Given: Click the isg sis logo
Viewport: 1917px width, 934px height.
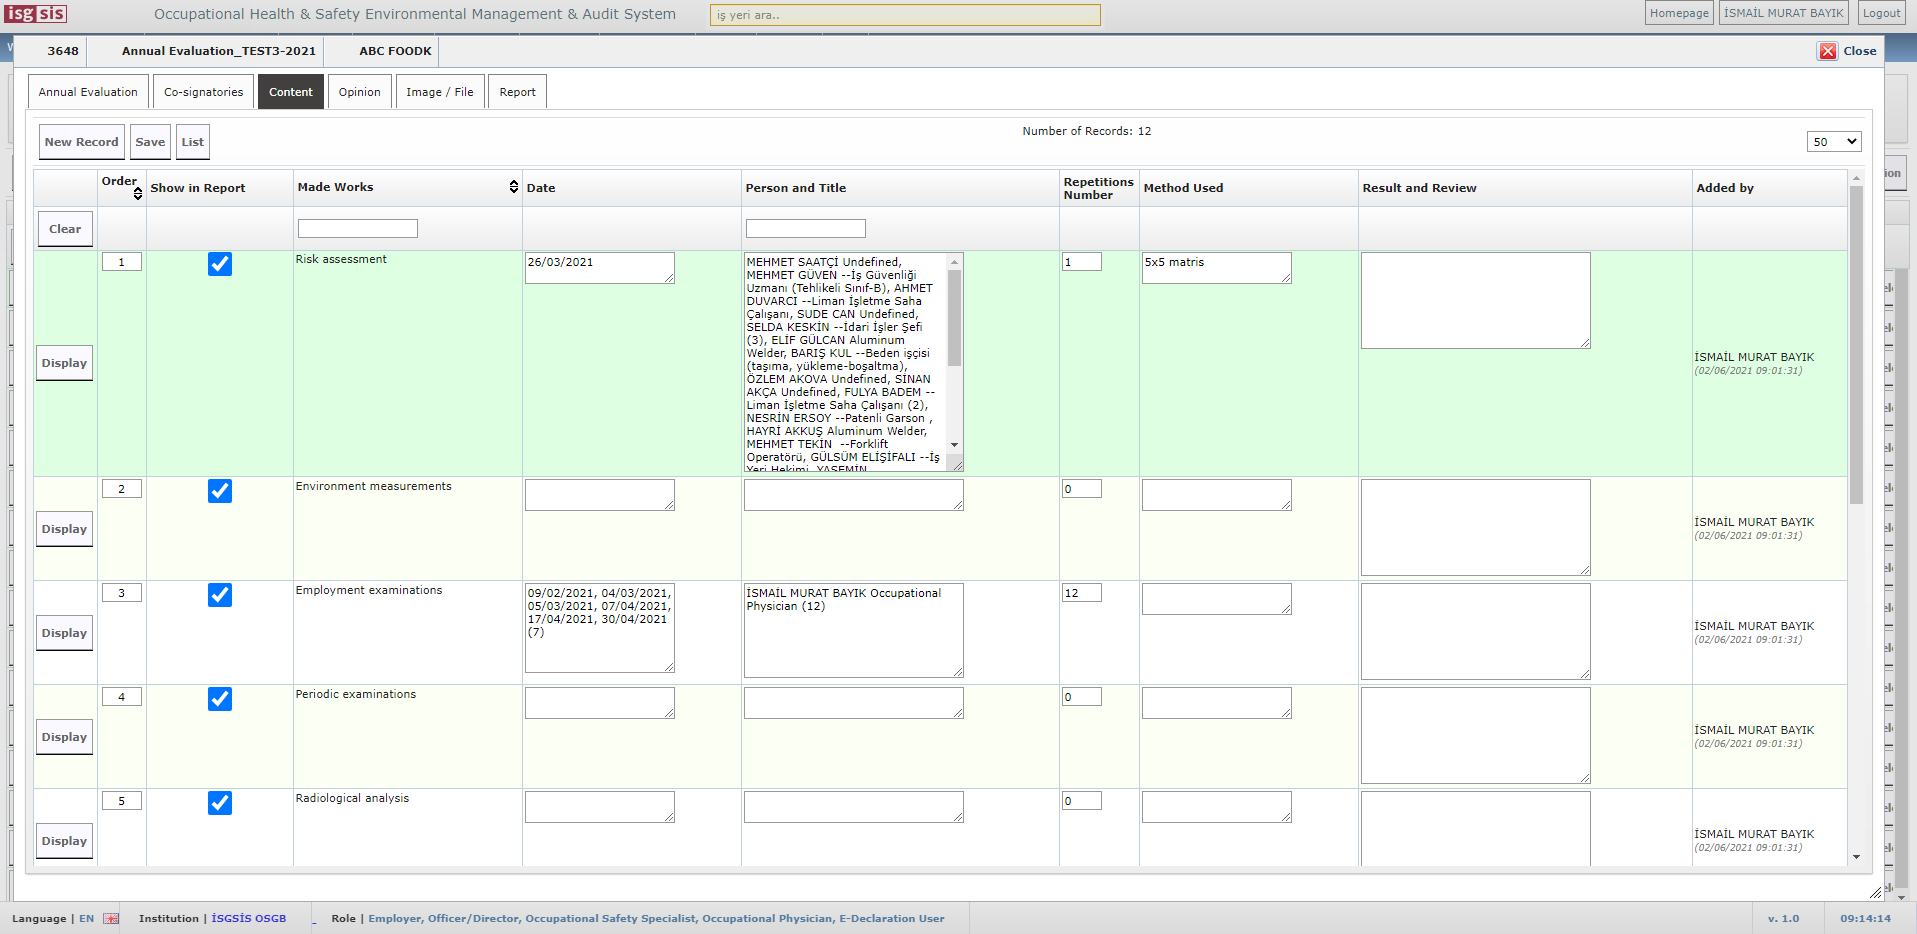Looking at the screenshot, I should tap(36, 14).
